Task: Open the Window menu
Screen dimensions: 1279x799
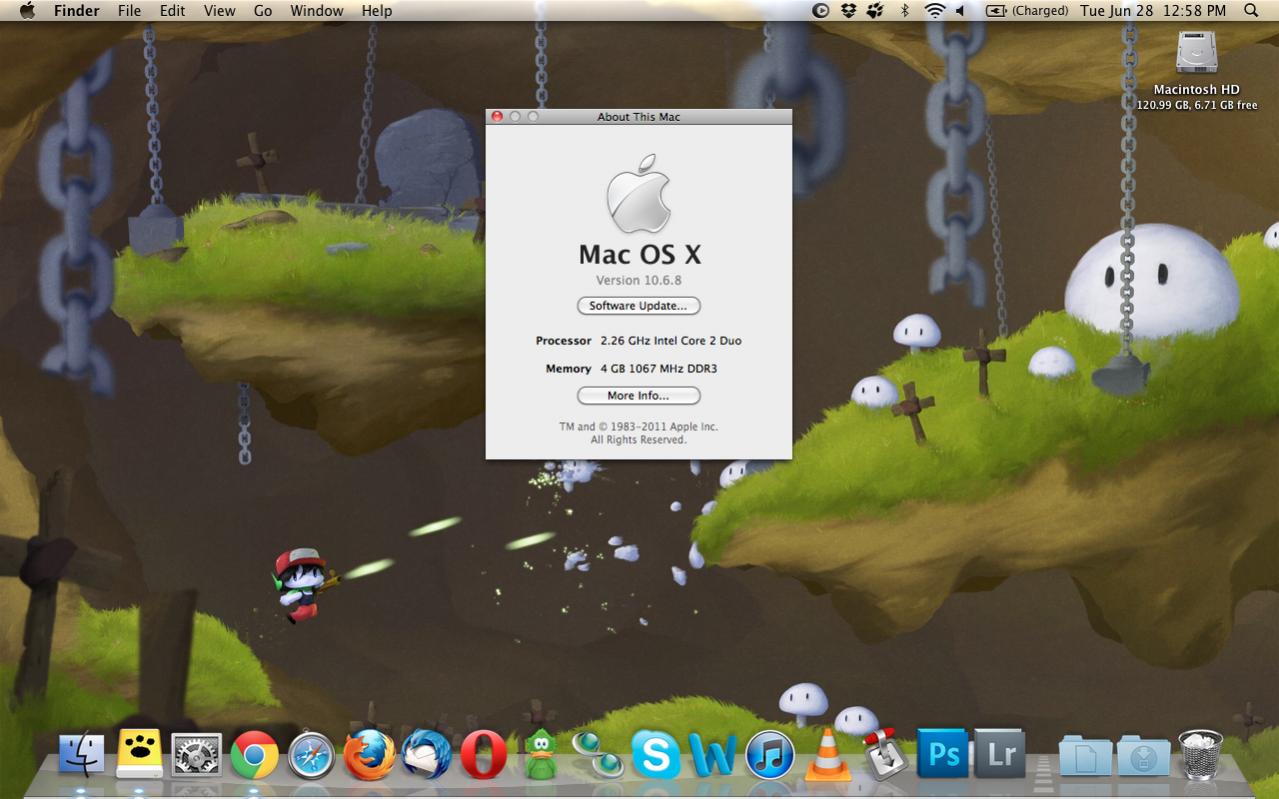Action: click(317, 10)
